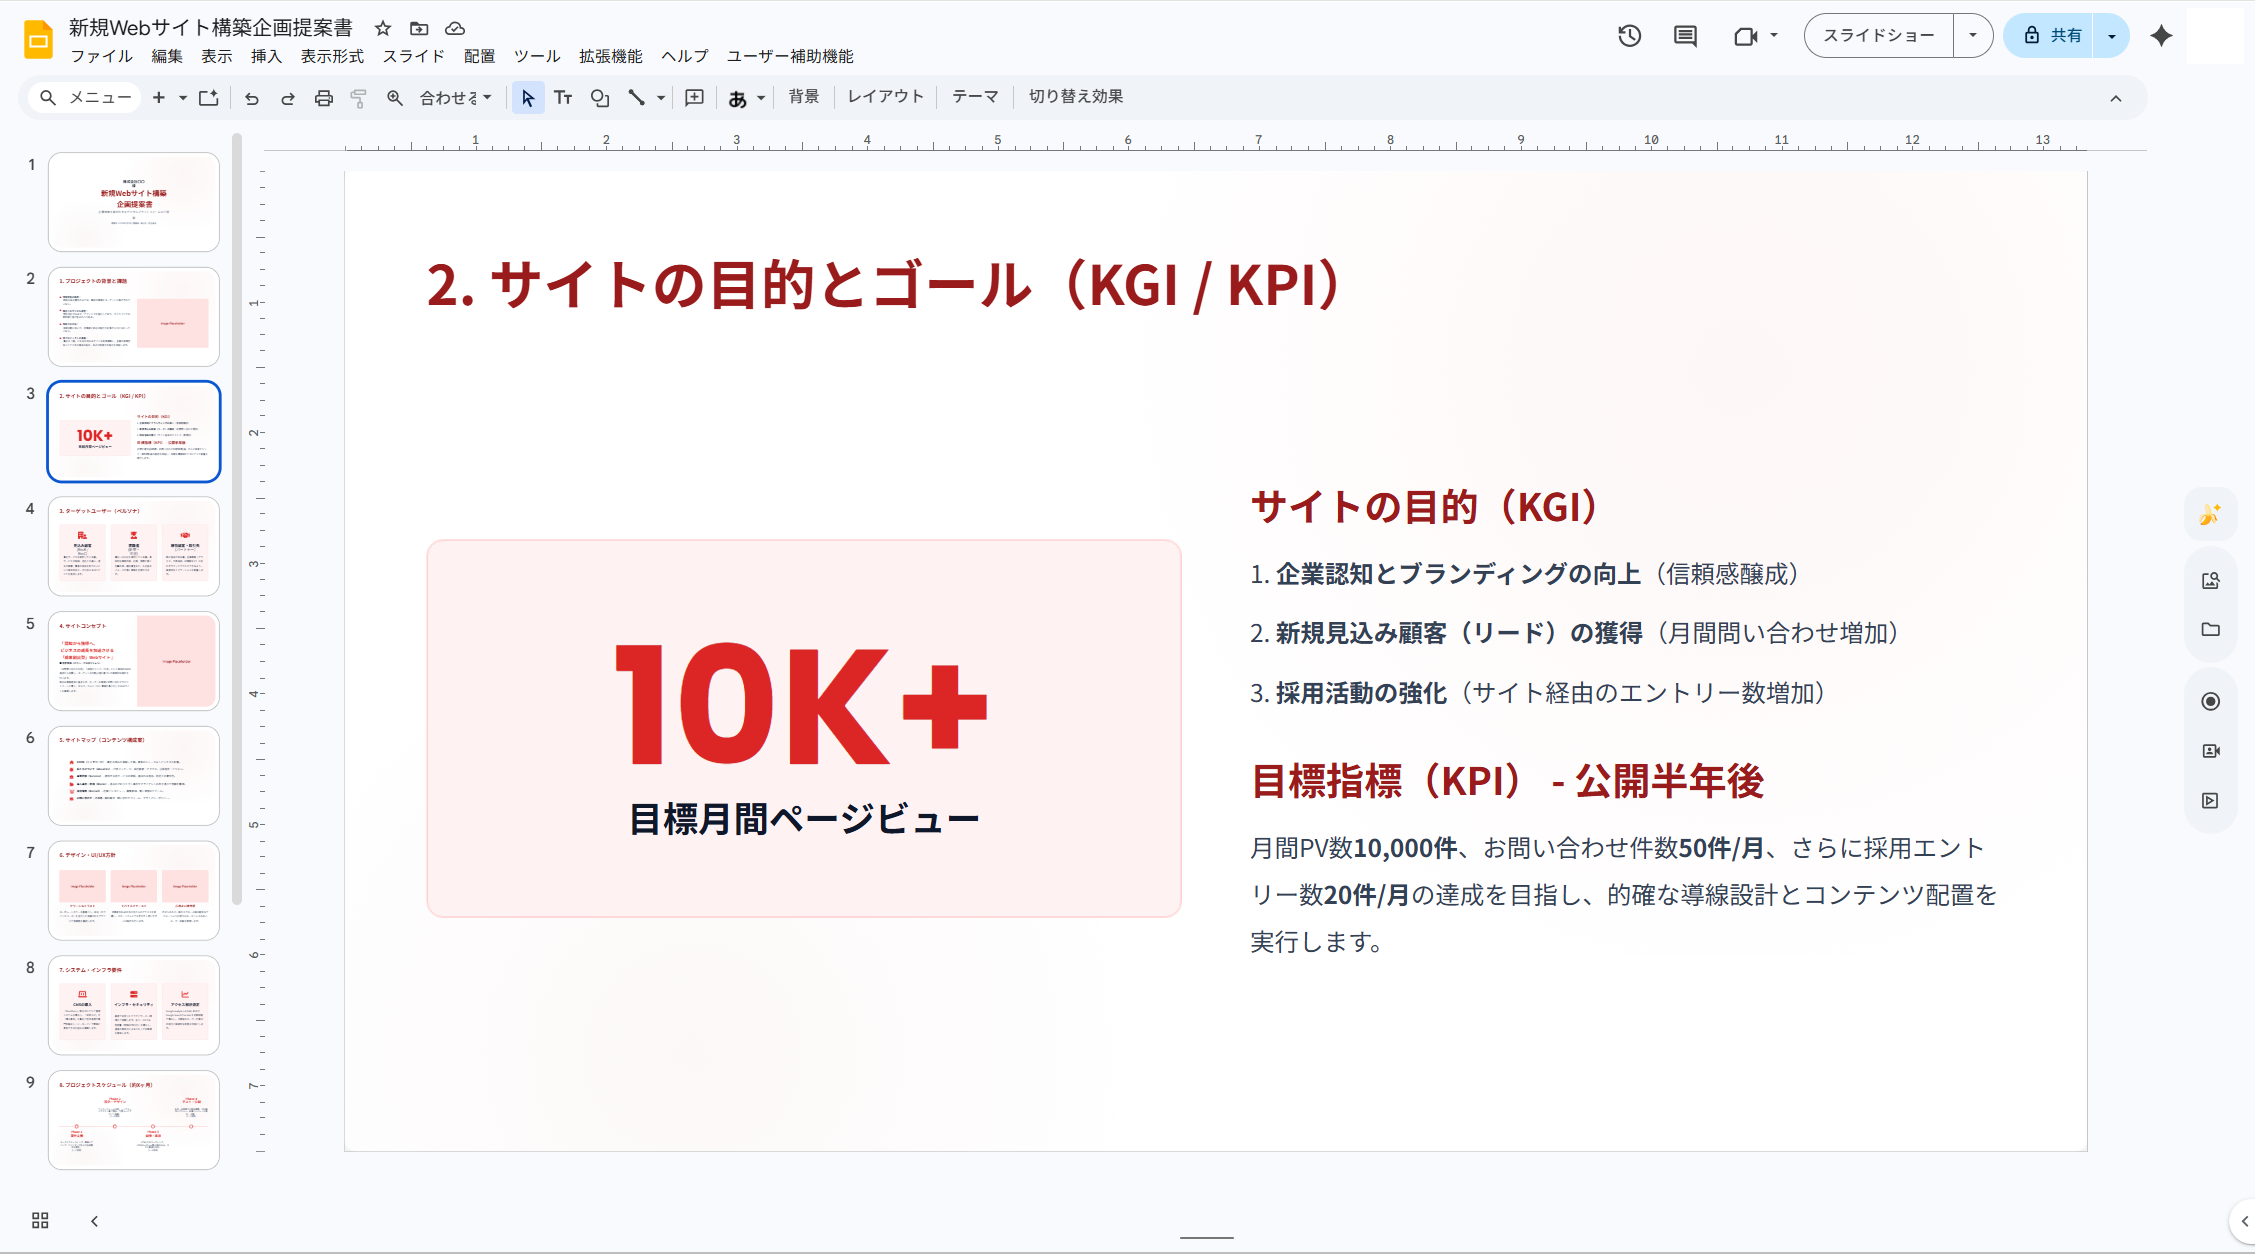This screenshot has width=2255, height=1254.
Task: Expand the slideshow options arrow
Action: point(1972,35)
